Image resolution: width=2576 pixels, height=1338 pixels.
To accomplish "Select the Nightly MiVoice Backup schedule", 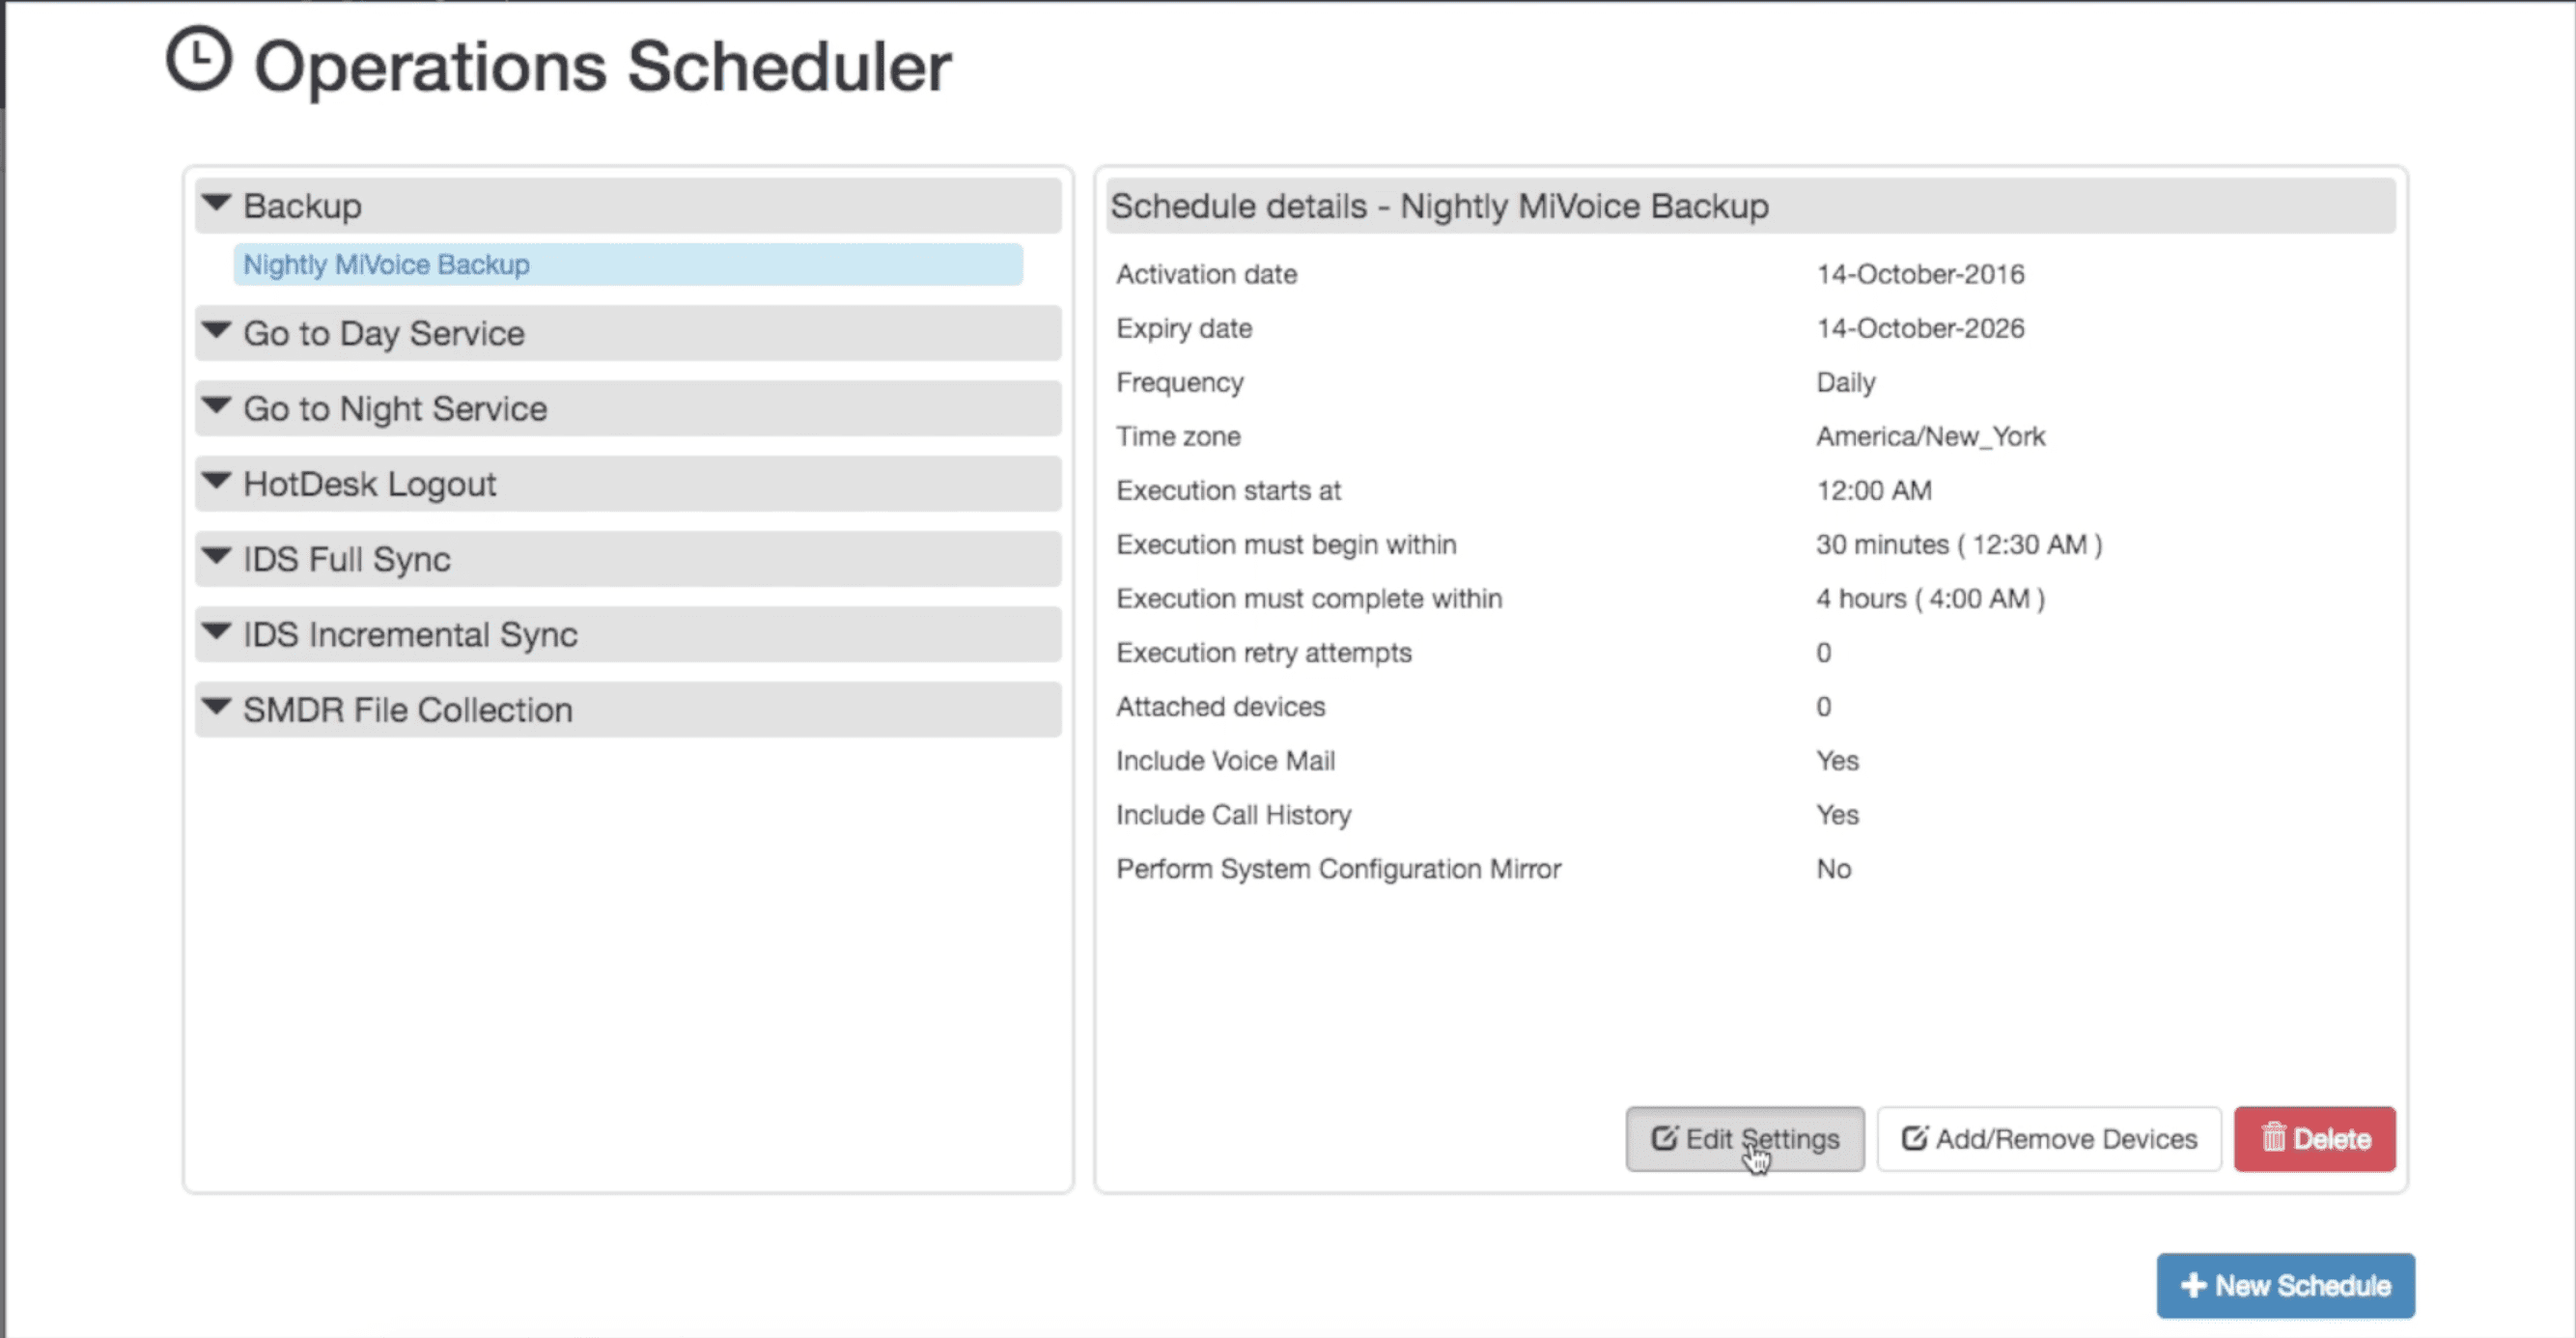I will [x=386, y=265].
